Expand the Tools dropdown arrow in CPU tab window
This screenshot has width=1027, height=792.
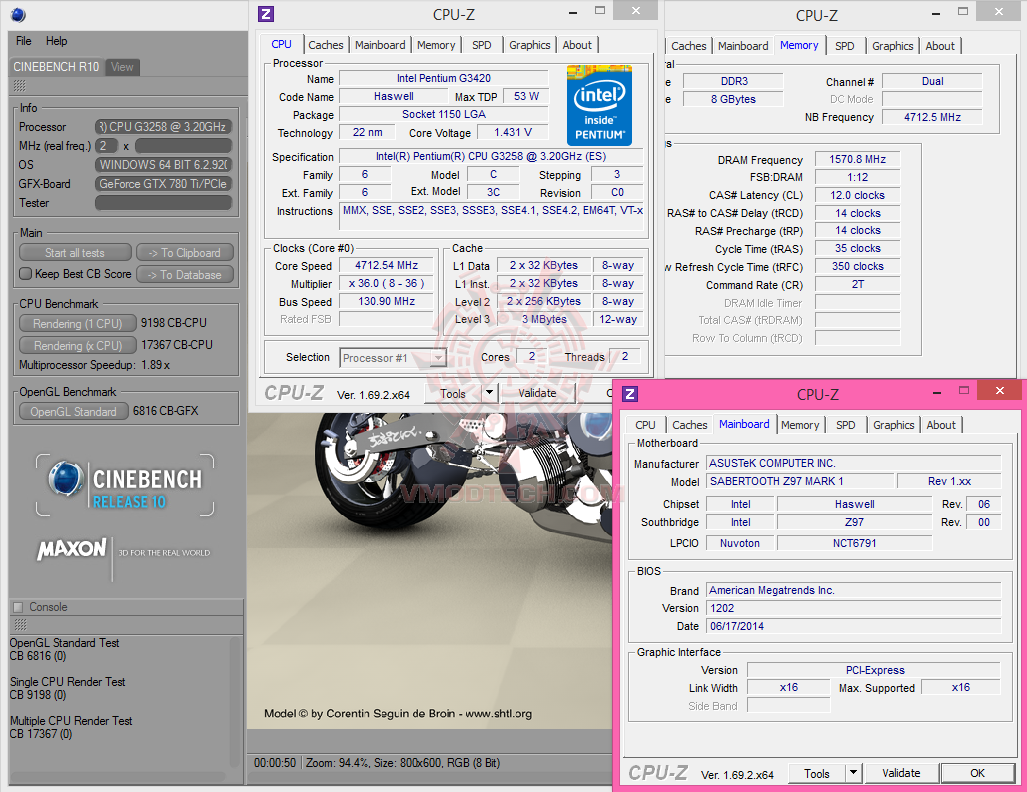(489, 393)
